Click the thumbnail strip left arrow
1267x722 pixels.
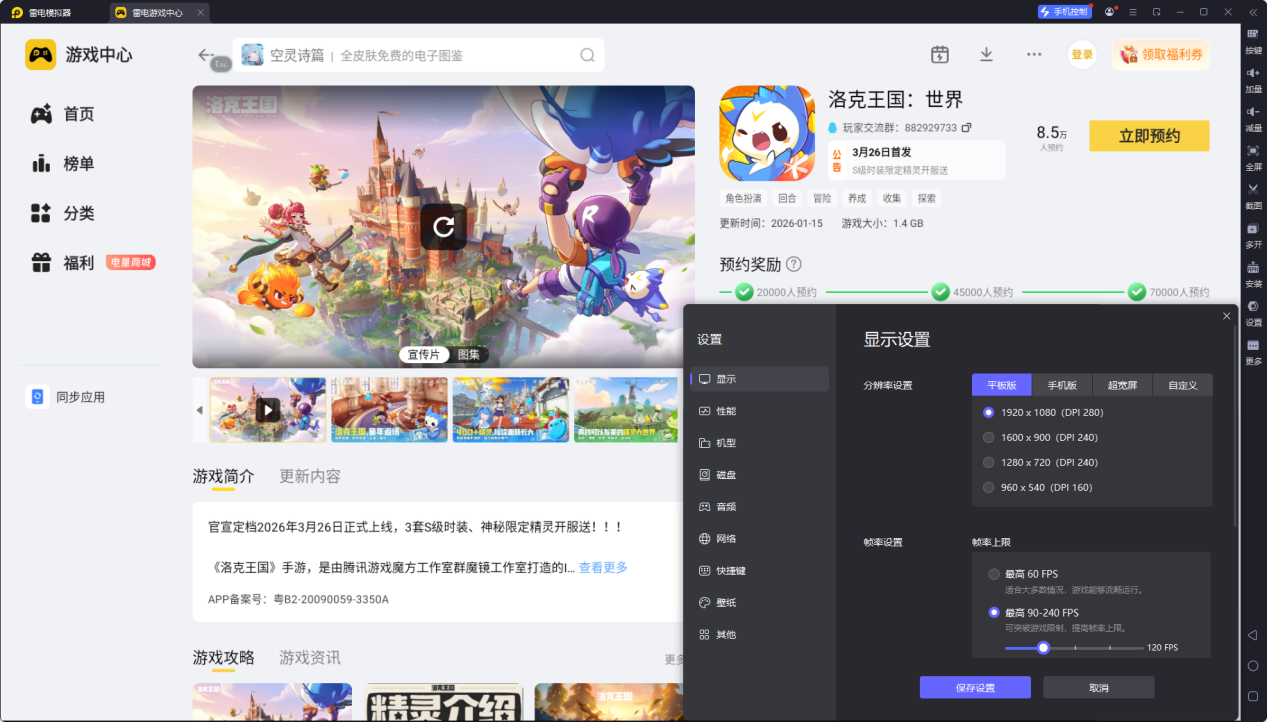click(x=199, y=410)
